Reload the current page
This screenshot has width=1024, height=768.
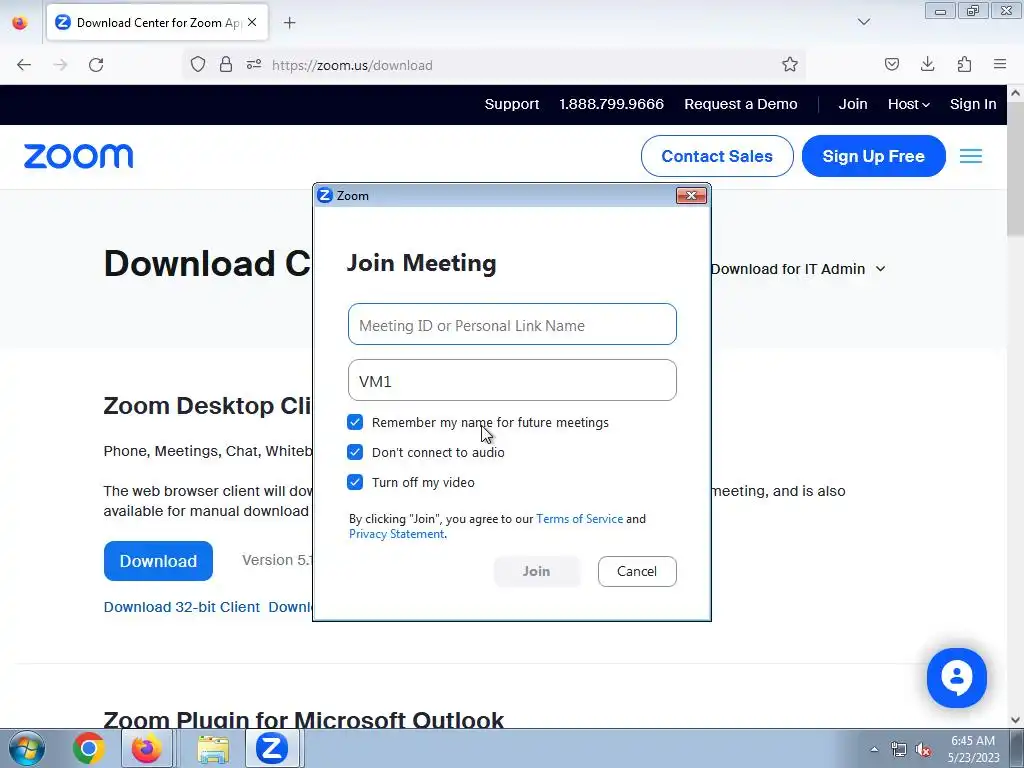(x=96, y=65)
